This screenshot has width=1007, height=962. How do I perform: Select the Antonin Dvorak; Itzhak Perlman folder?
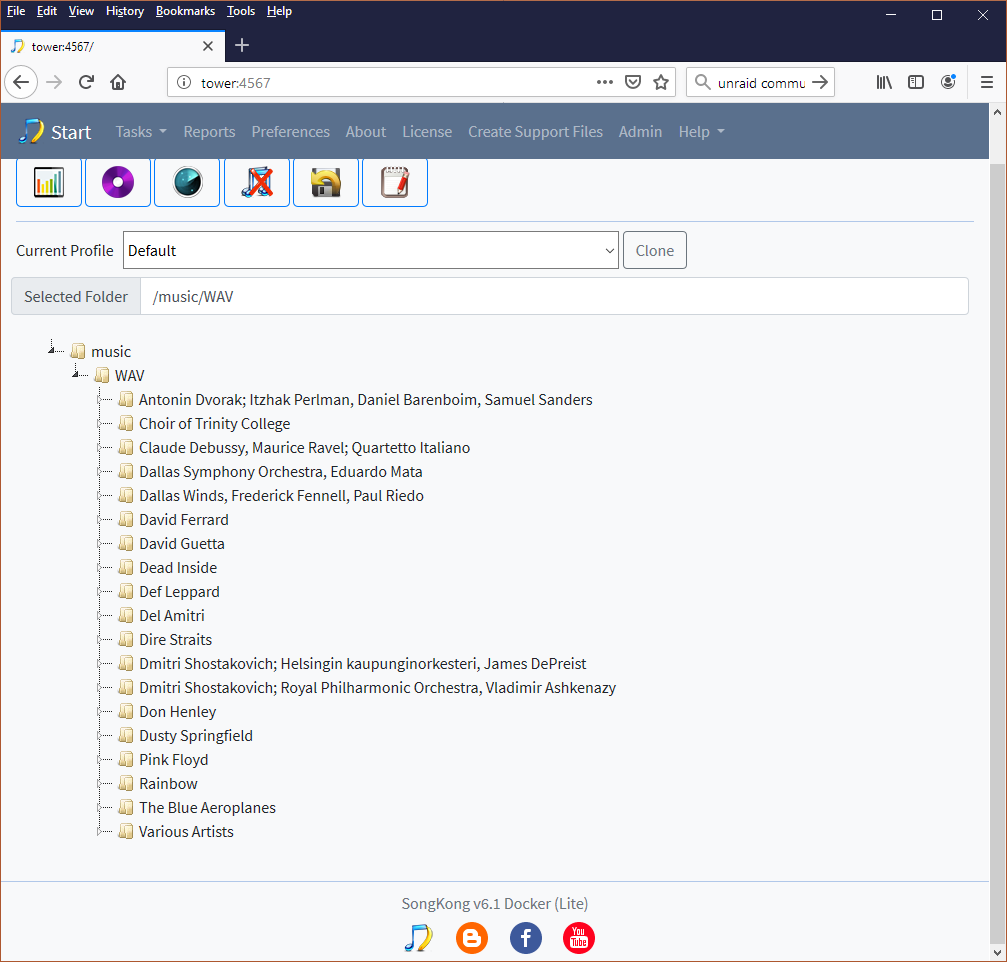click(x=365, y=400)
